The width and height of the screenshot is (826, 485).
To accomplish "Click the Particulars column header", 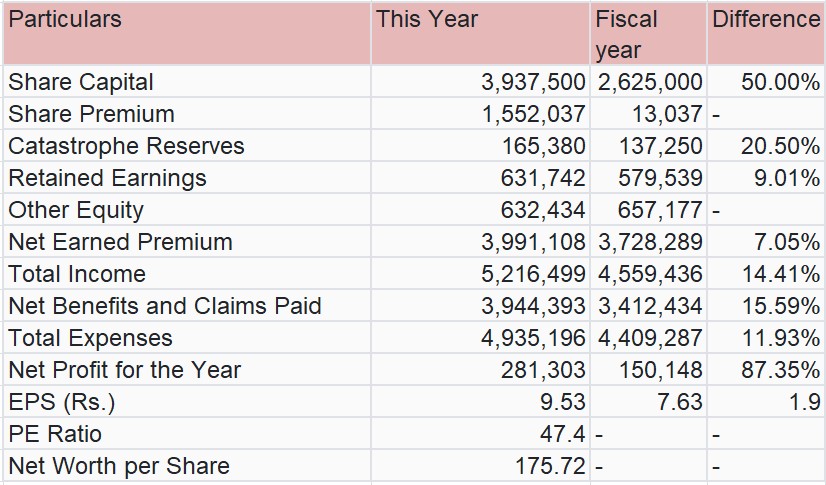I will [x=65, y=20].
